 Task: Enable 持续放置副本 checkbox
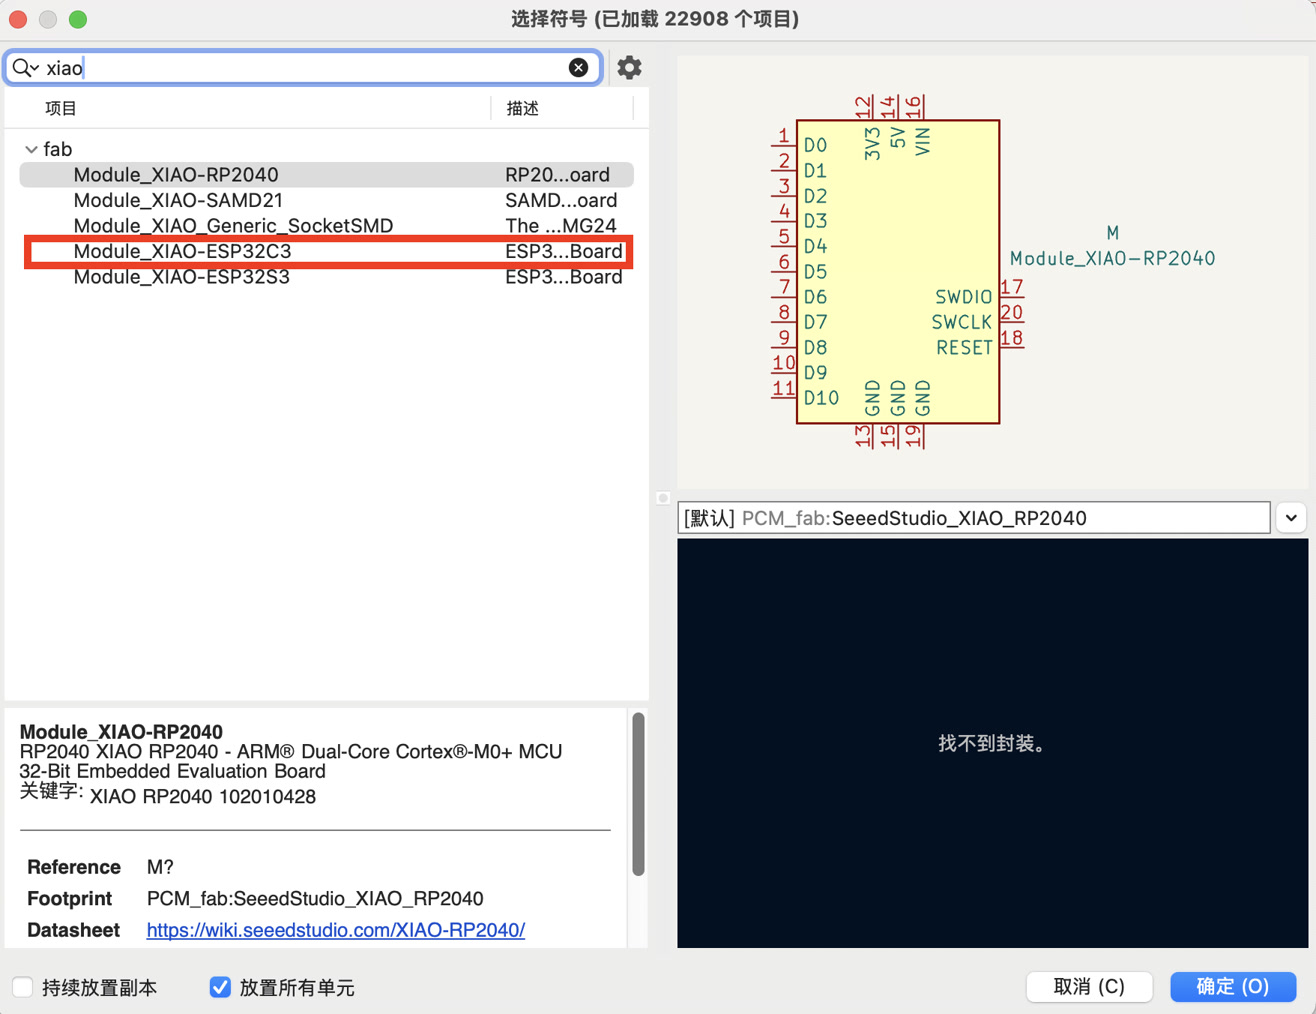coord(23,987)
